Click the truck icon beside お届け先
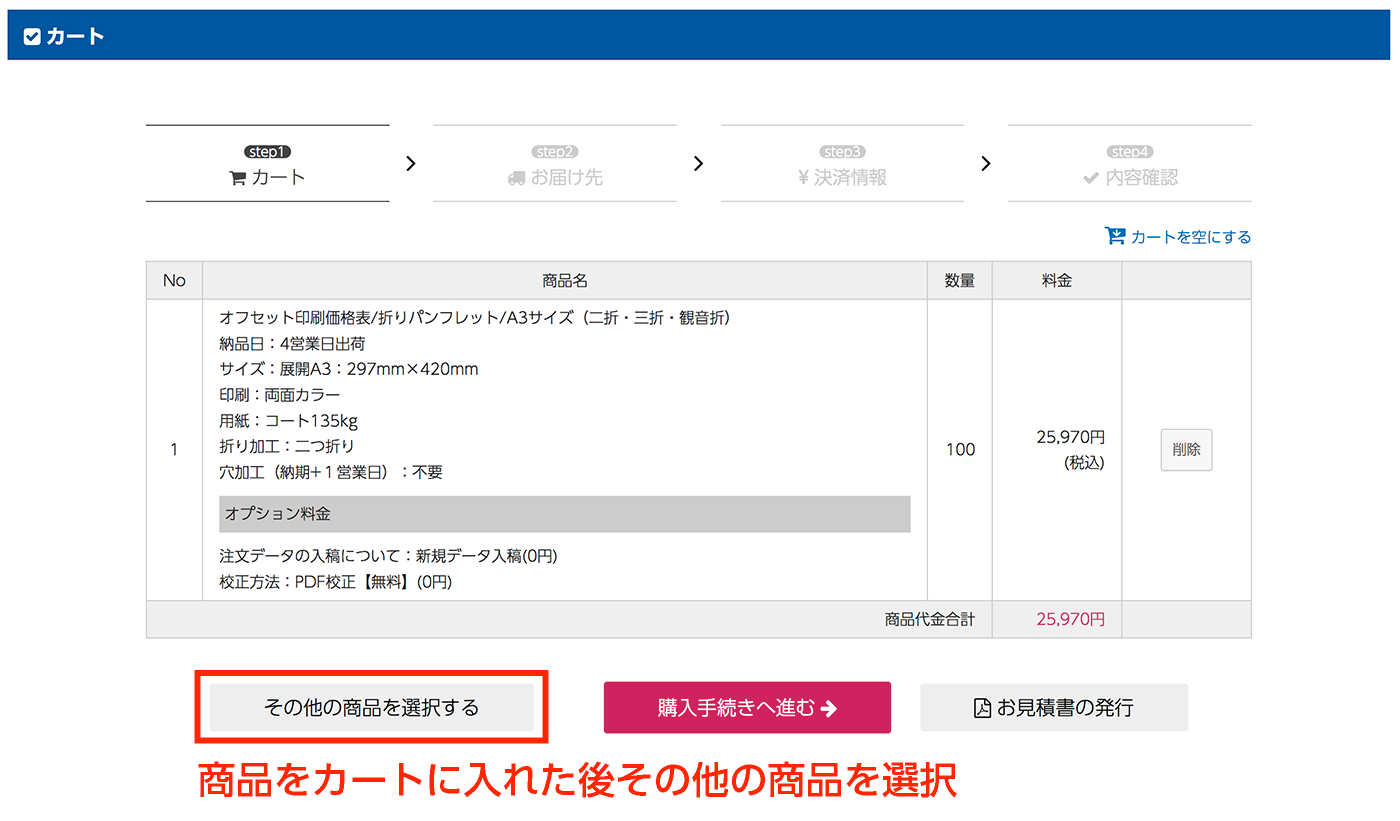1400x821 pixels. click(516, 177)
